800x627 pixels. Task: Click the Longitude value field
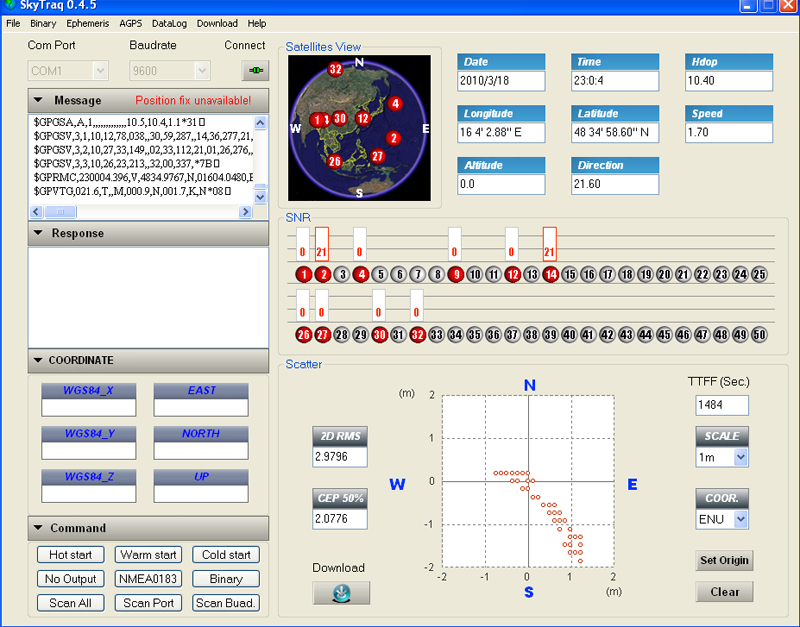pos(501,133)
